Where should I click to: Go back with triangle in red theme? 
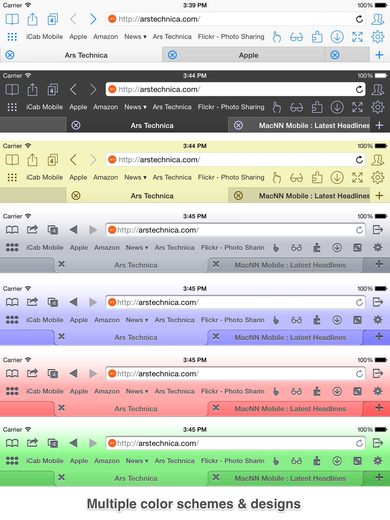coord(73,373)
